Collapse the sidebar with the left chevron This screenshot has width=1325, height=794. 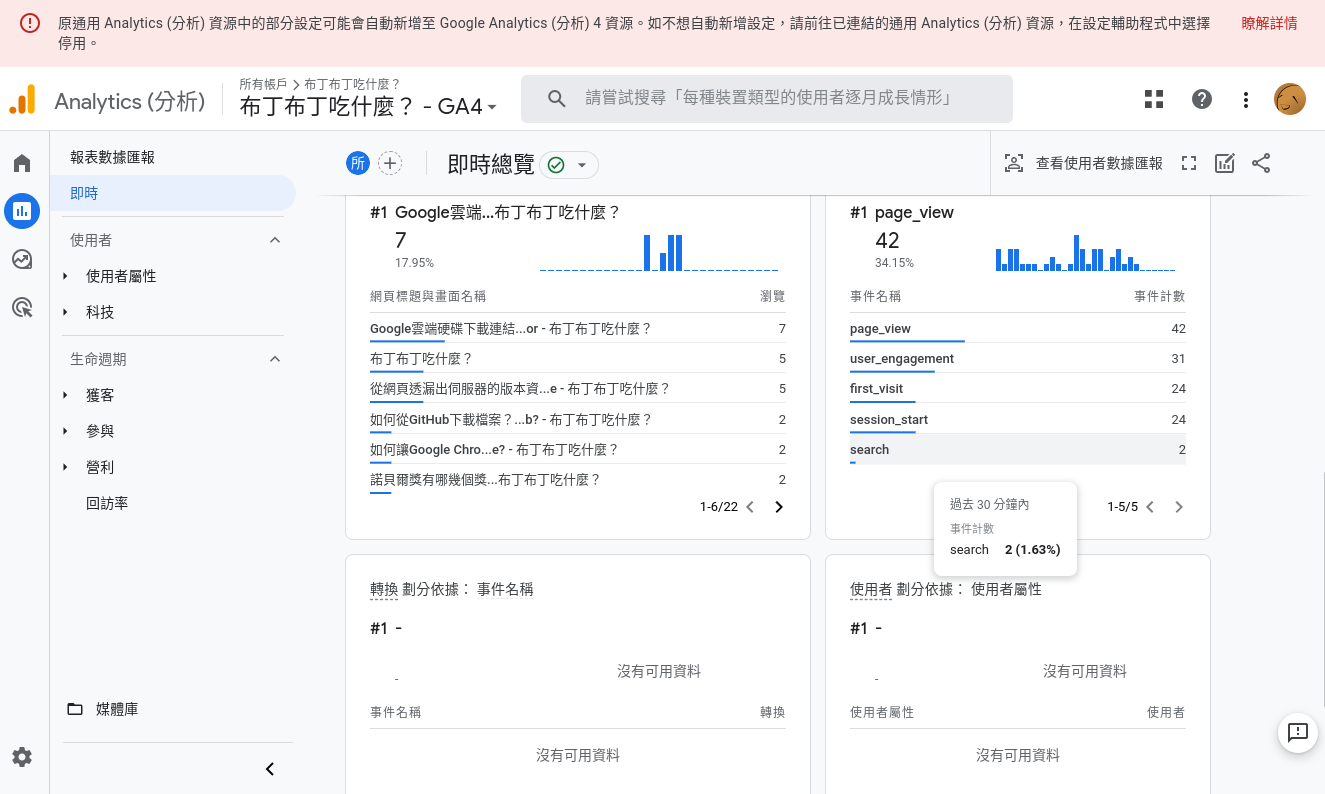pos(270,769)
